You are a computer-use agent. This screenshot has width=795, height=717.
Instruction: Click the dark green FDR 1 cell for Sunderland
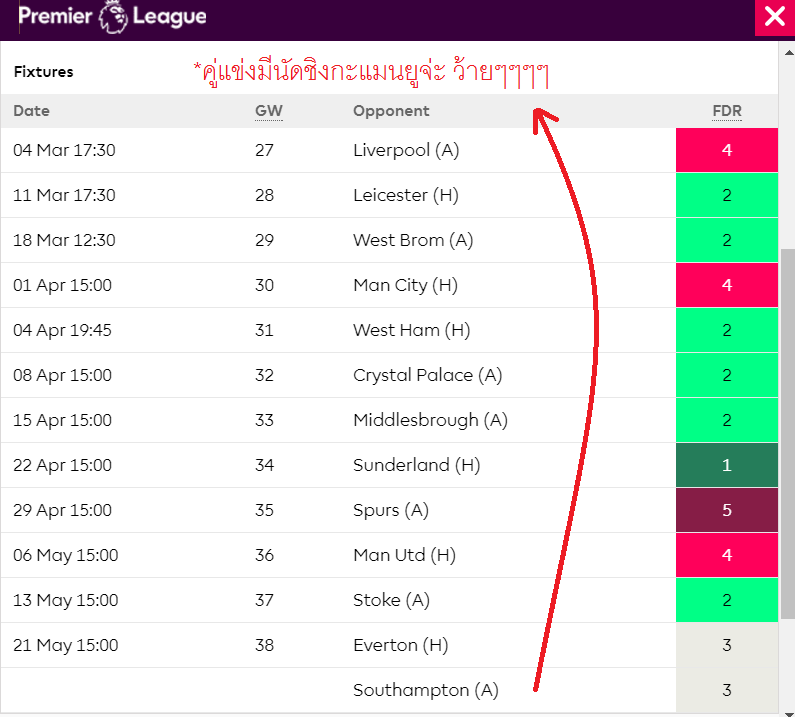pos(726,465)
